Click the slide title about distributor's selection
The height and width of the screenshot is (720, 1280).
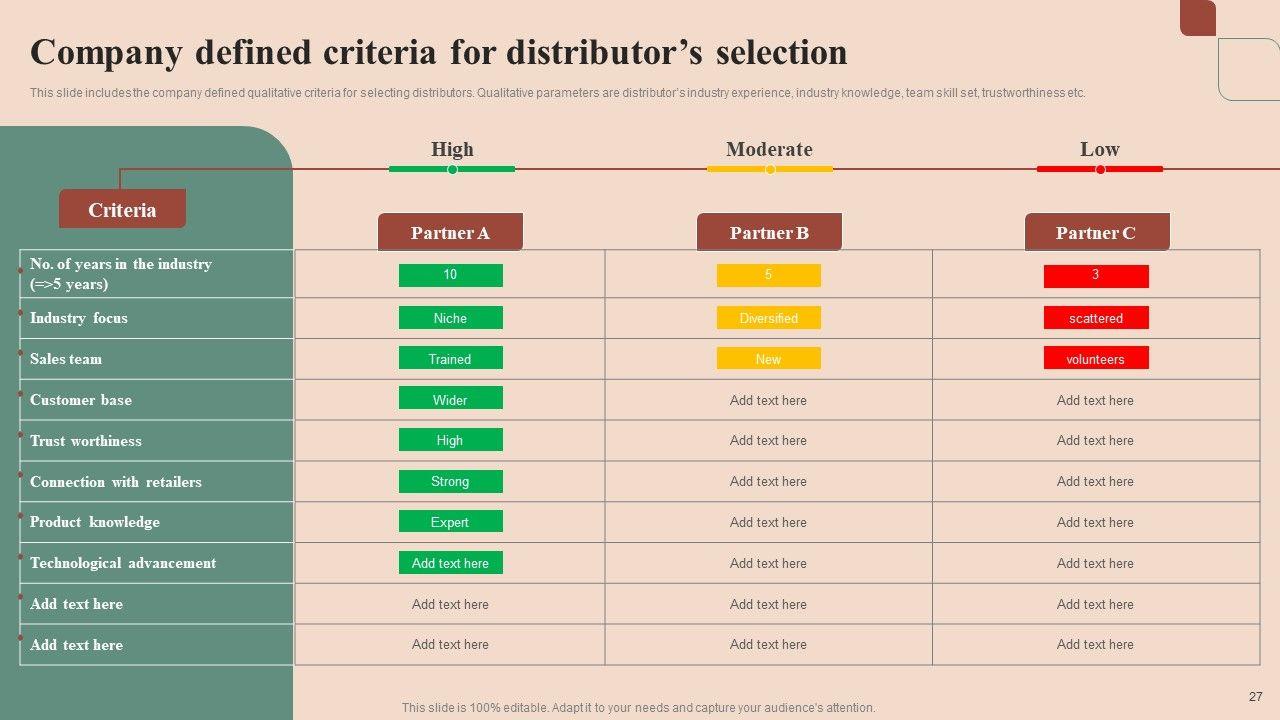[x=439, y=52]
